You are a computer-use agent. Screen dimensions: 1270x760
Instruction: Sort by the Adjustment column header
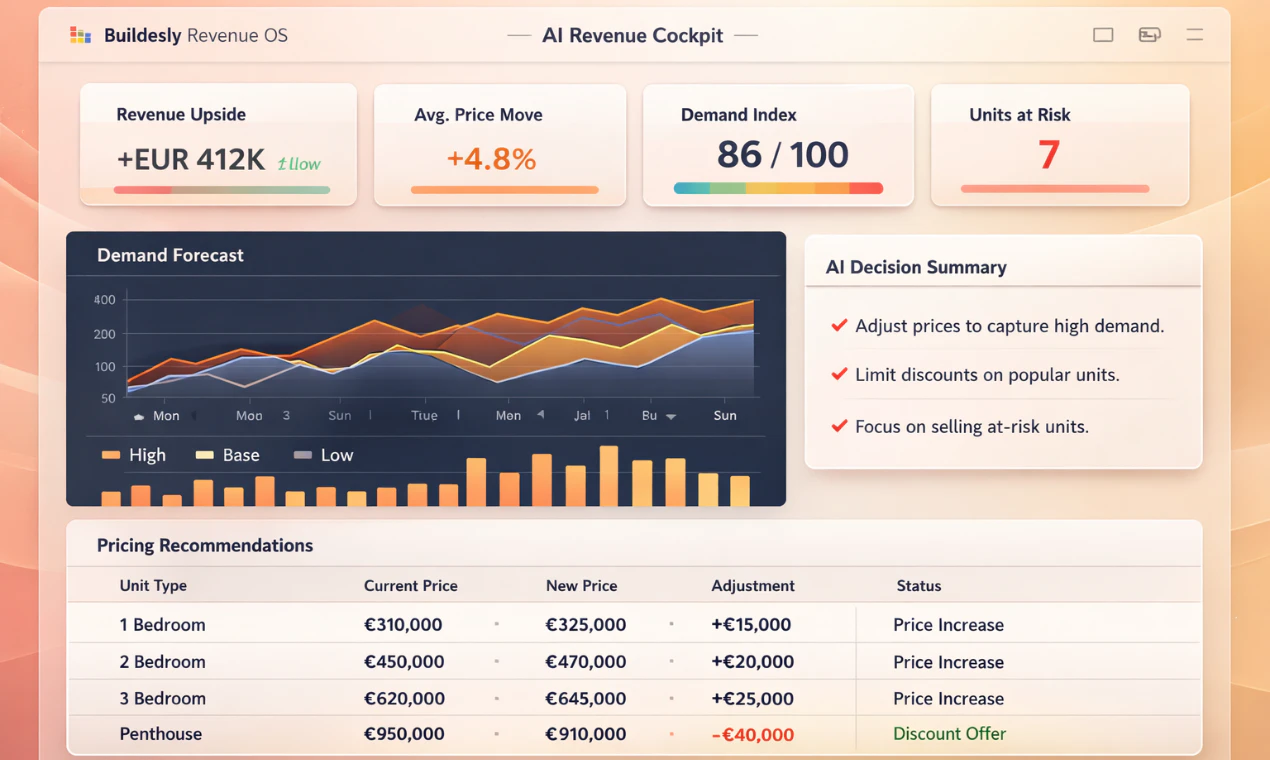pyautogui.click(x=753, y=586)
